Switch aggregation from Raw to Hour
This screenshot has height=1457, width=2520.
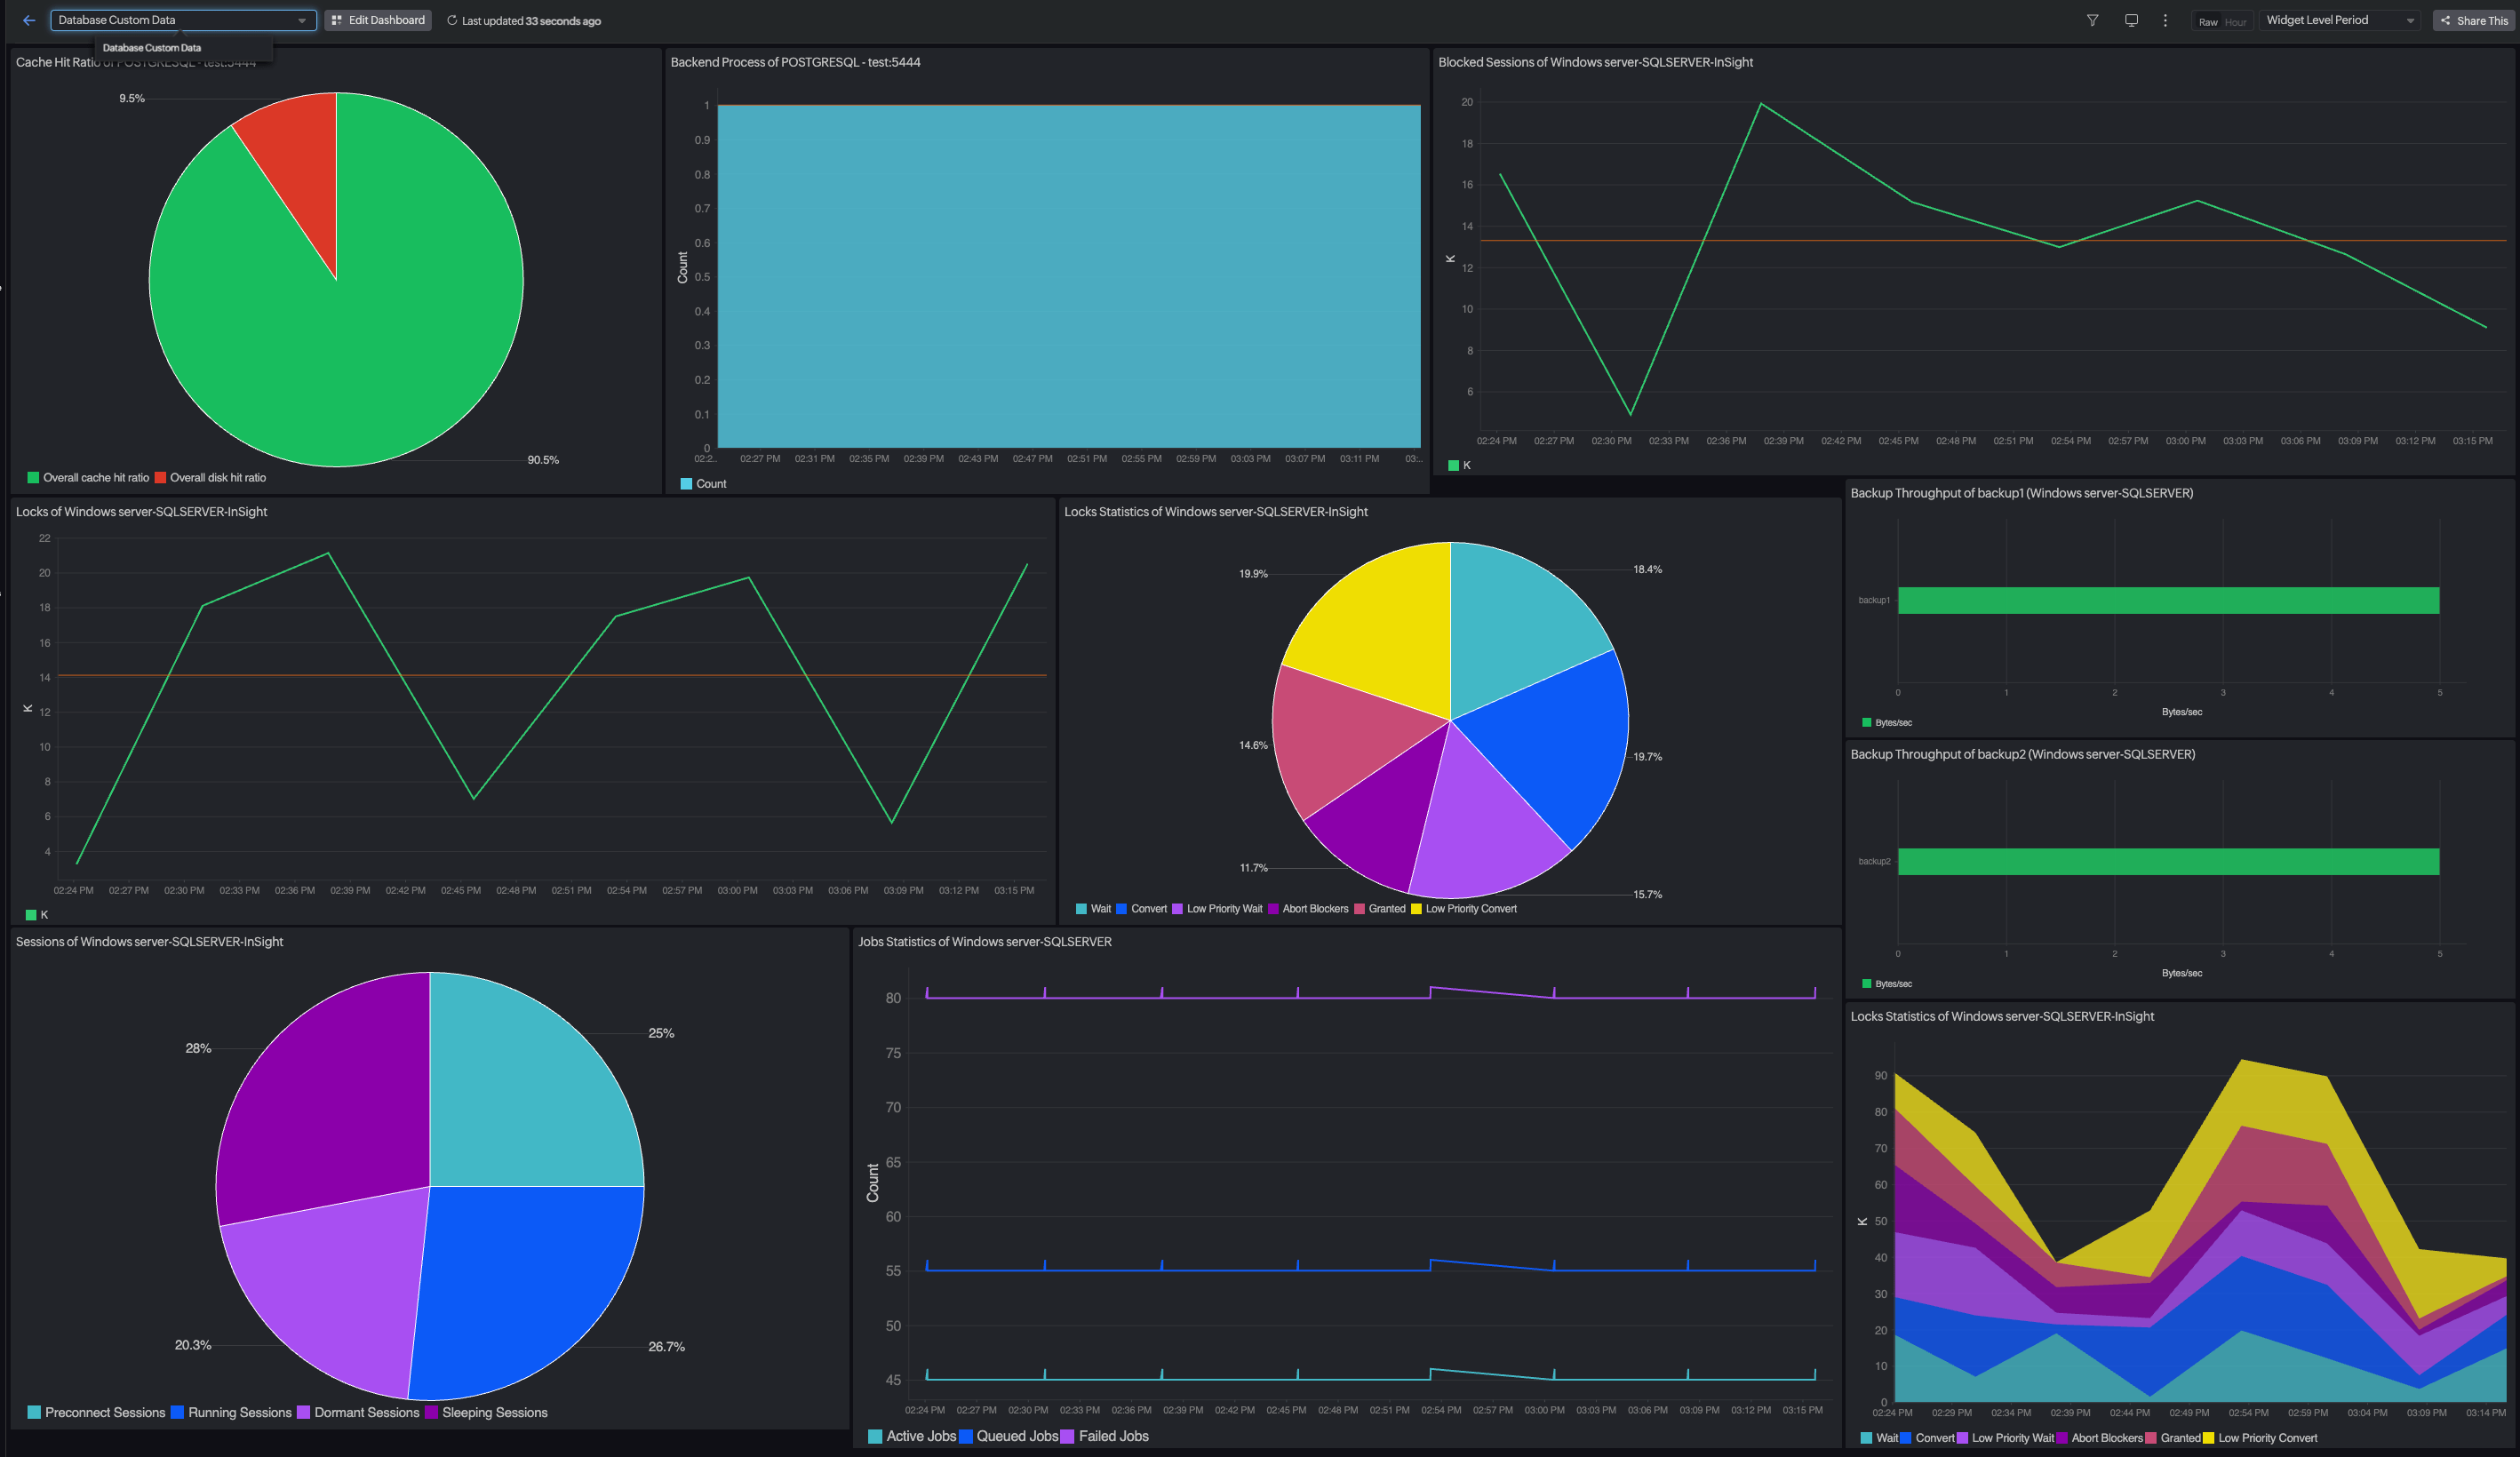2237,21
